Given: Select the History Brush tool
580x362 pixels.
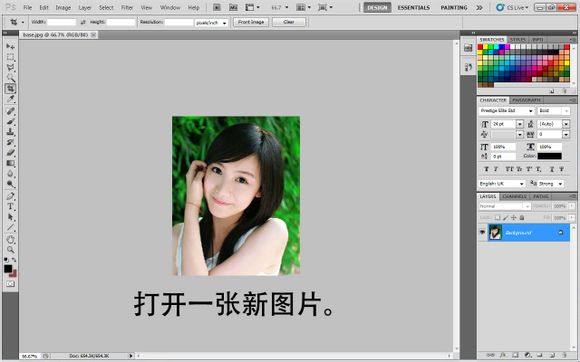Looking at the screenshot, I should pos(10,142).
